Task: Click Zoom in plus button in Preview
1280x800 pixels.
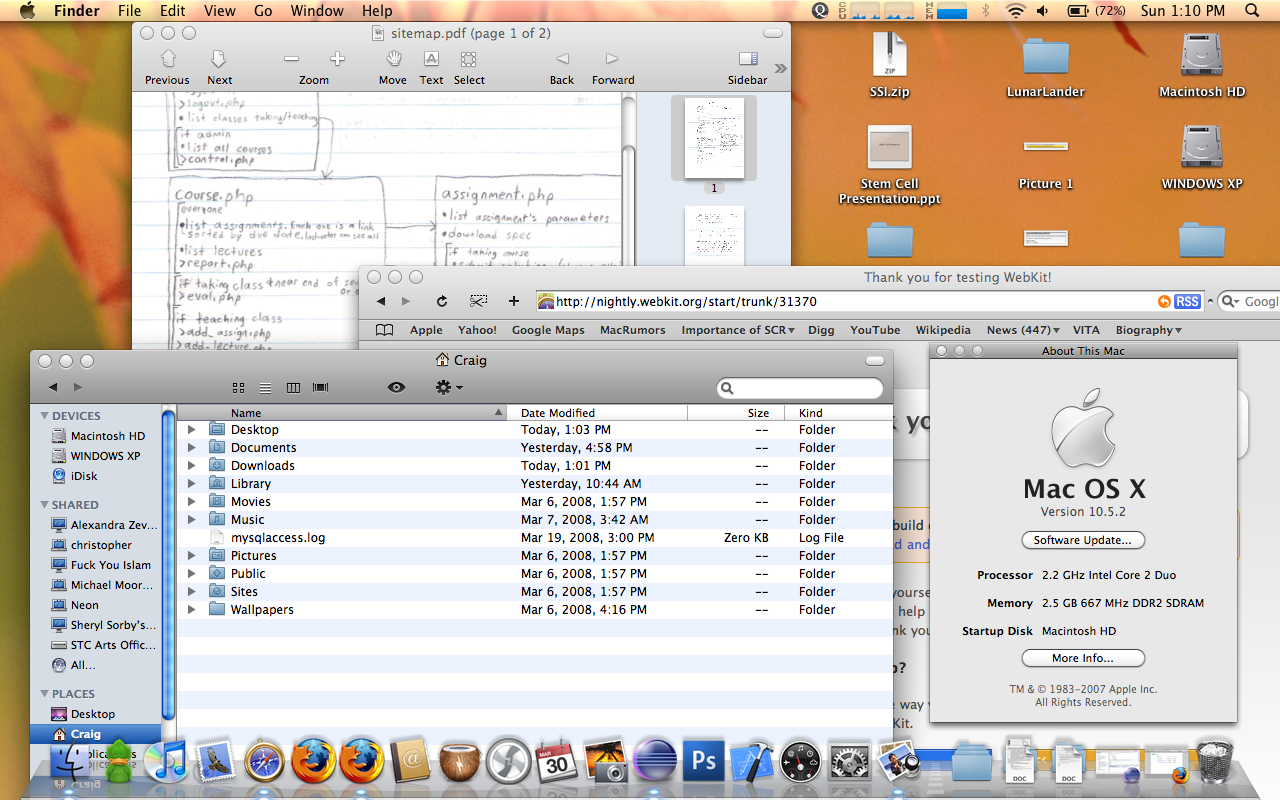Action: pyautogui.click(x=337, y=60)
